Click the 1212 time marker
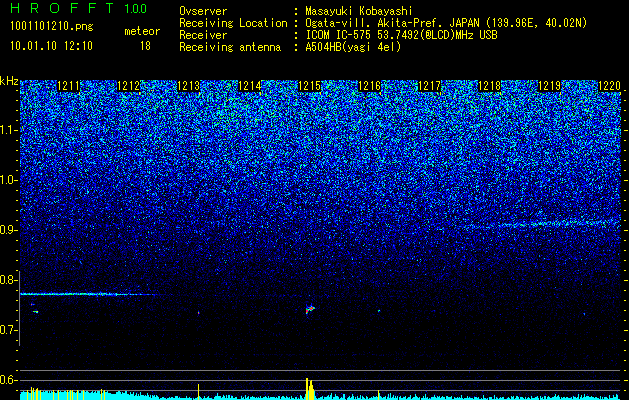Screen dimensions: 629x400 [129, 86]
